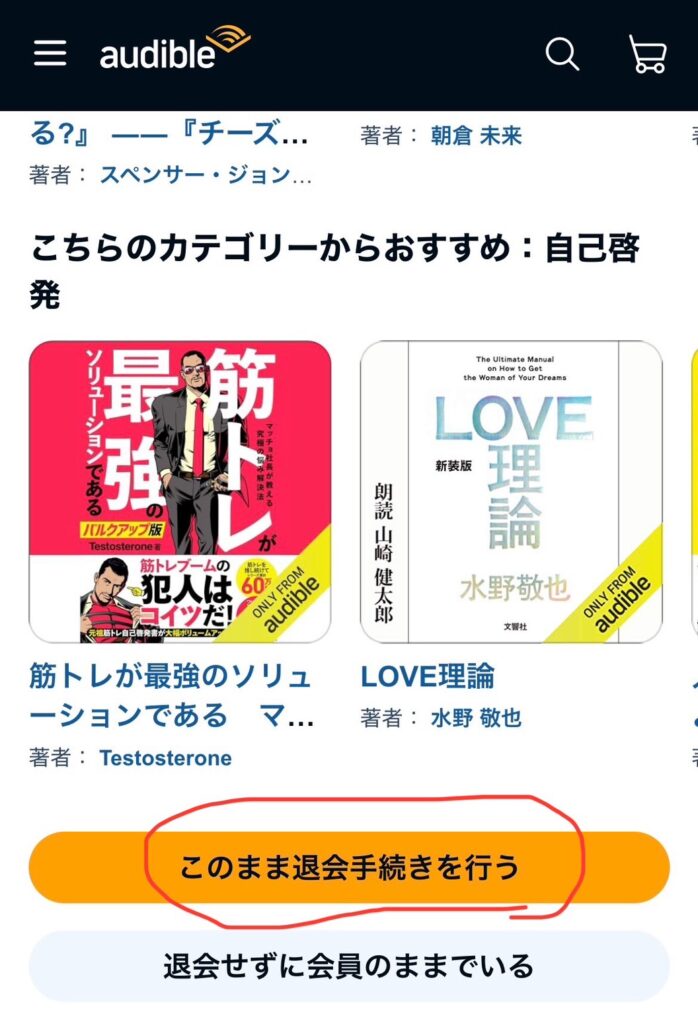Screen dimensions: 698x1024
Task: Tap the Audible logo
Action: pos(175,48)
